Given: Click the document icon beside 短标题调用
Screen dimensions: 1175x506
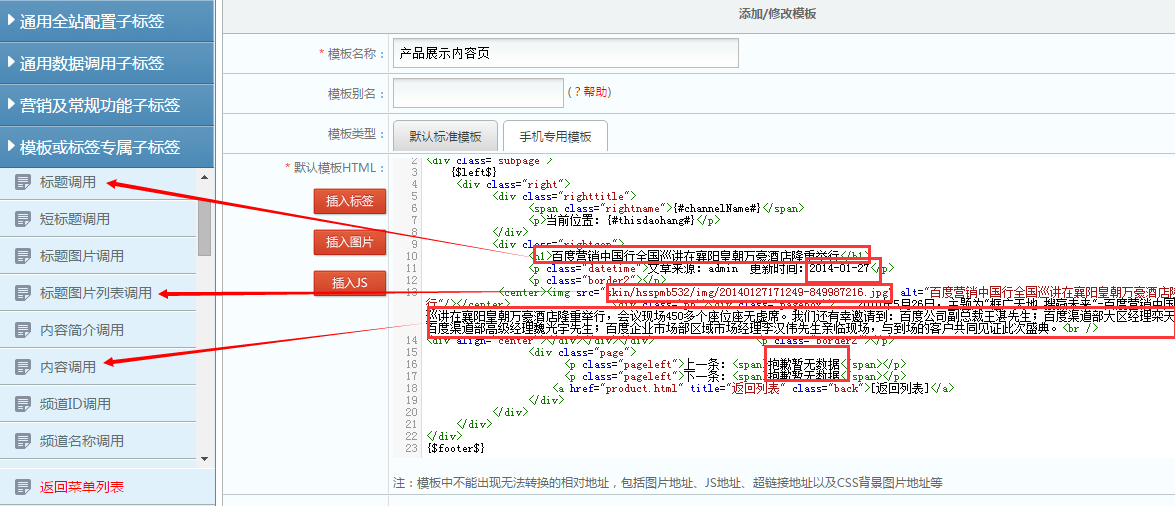Looking at the screenshot, I should click(22, 219).
